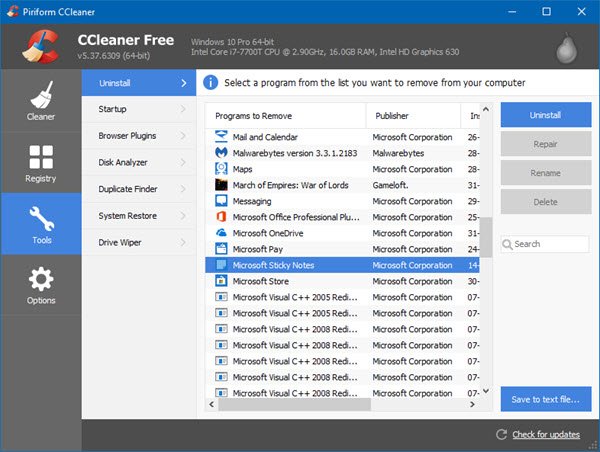The width and height of the screenshot is (600, 452).
Task: Open the Duplicate Finder tab
Action: click(139, 189)
